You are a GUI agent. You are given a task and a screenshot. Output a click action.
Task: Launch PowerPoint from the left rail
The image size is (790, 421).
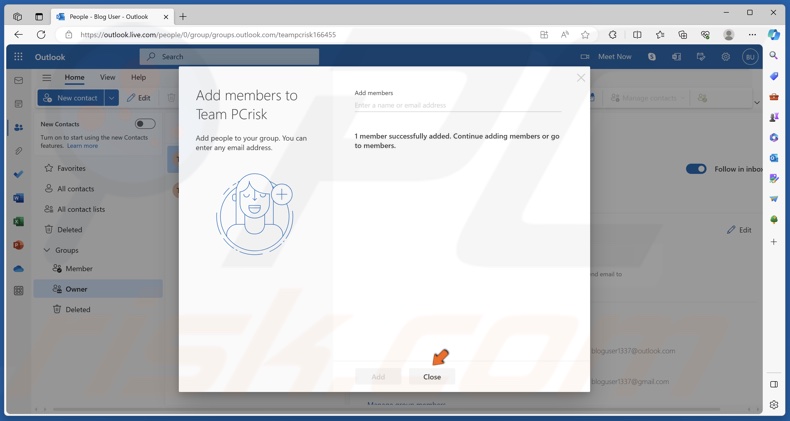tap(19, 245)
